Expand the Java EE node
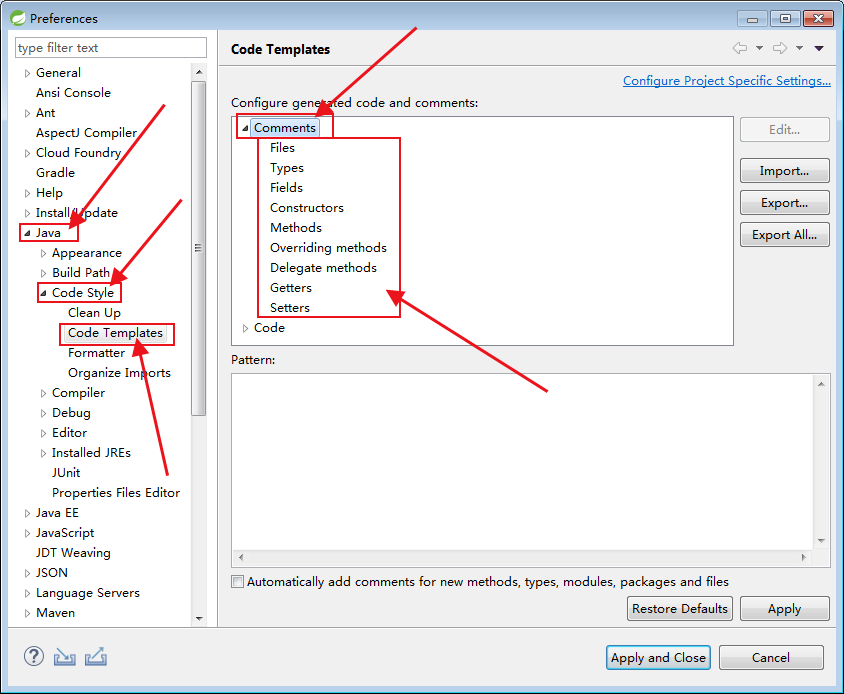 [x=27, y=514]
